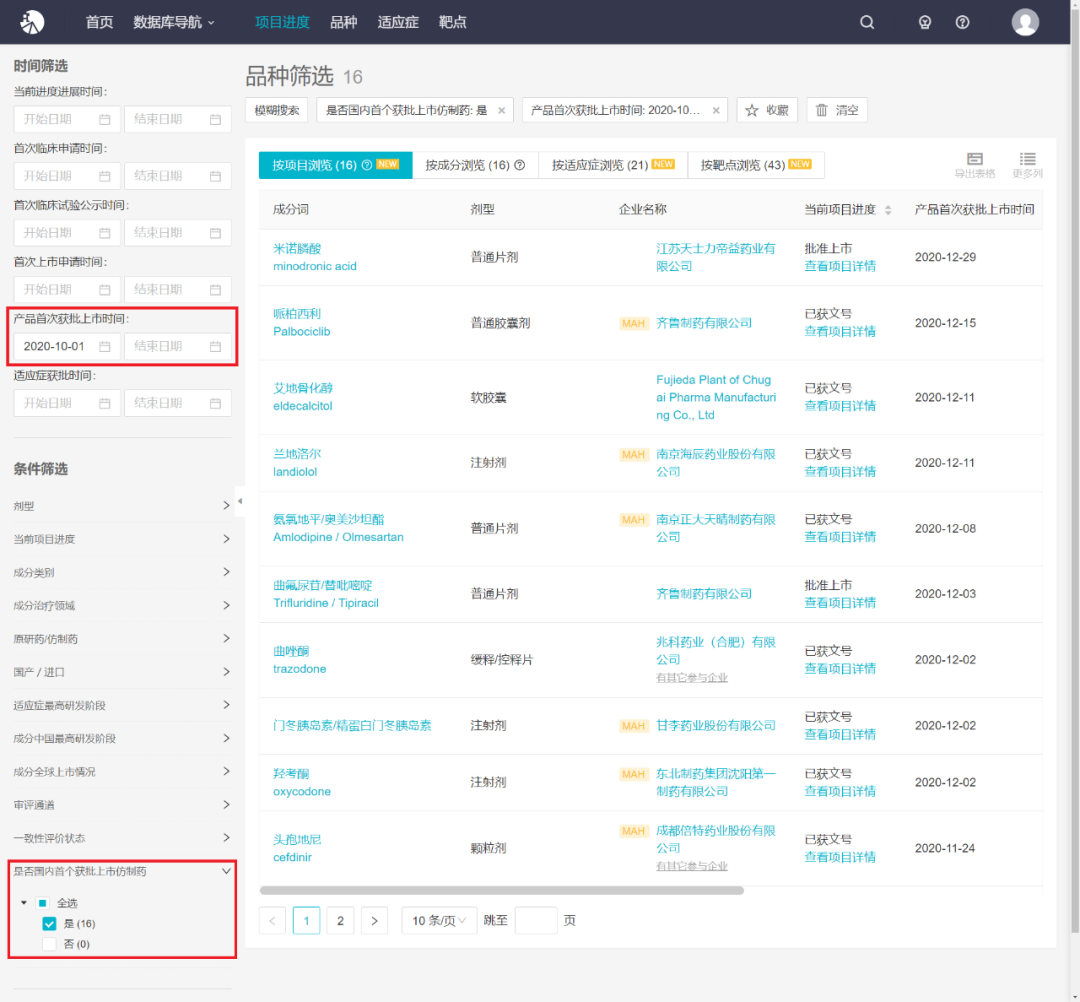Viewport: 1080px width, 1002px height.
Task: Click the 2020-10-01 start date field
Action: (x=67, y=346)
